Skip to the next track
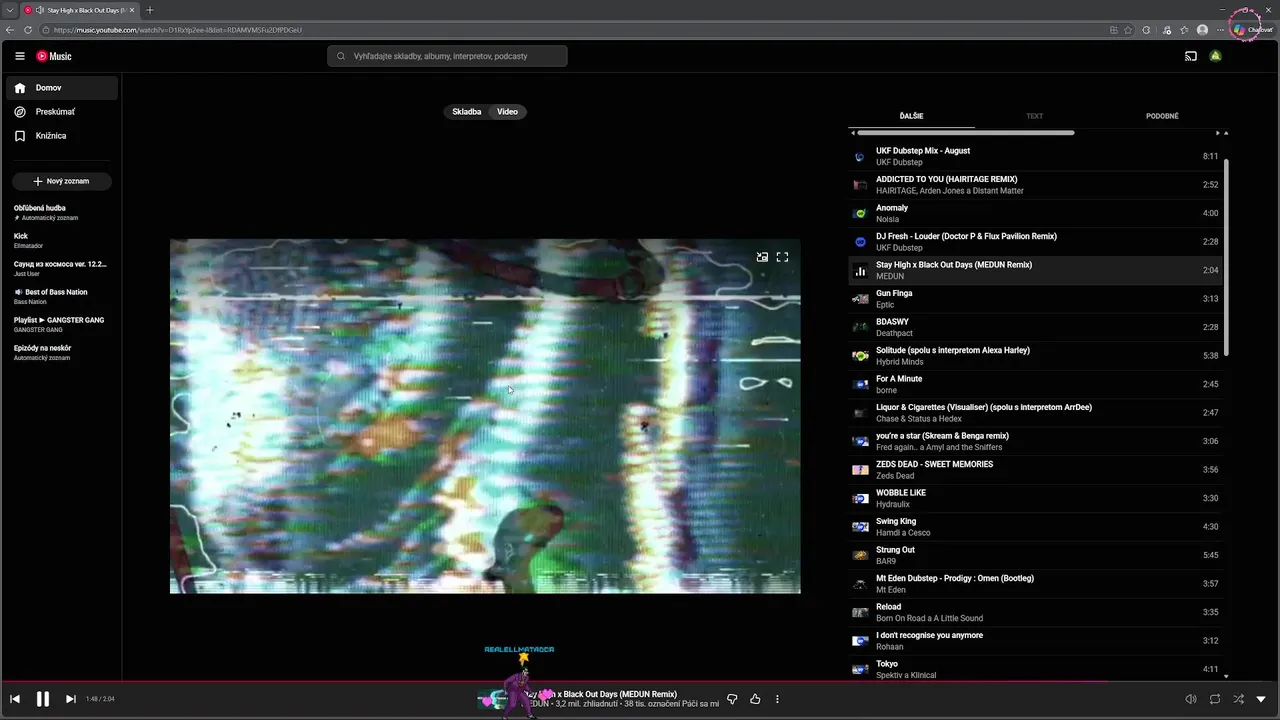The width and height of the screenshot is (1280, 720). point(70,699)
